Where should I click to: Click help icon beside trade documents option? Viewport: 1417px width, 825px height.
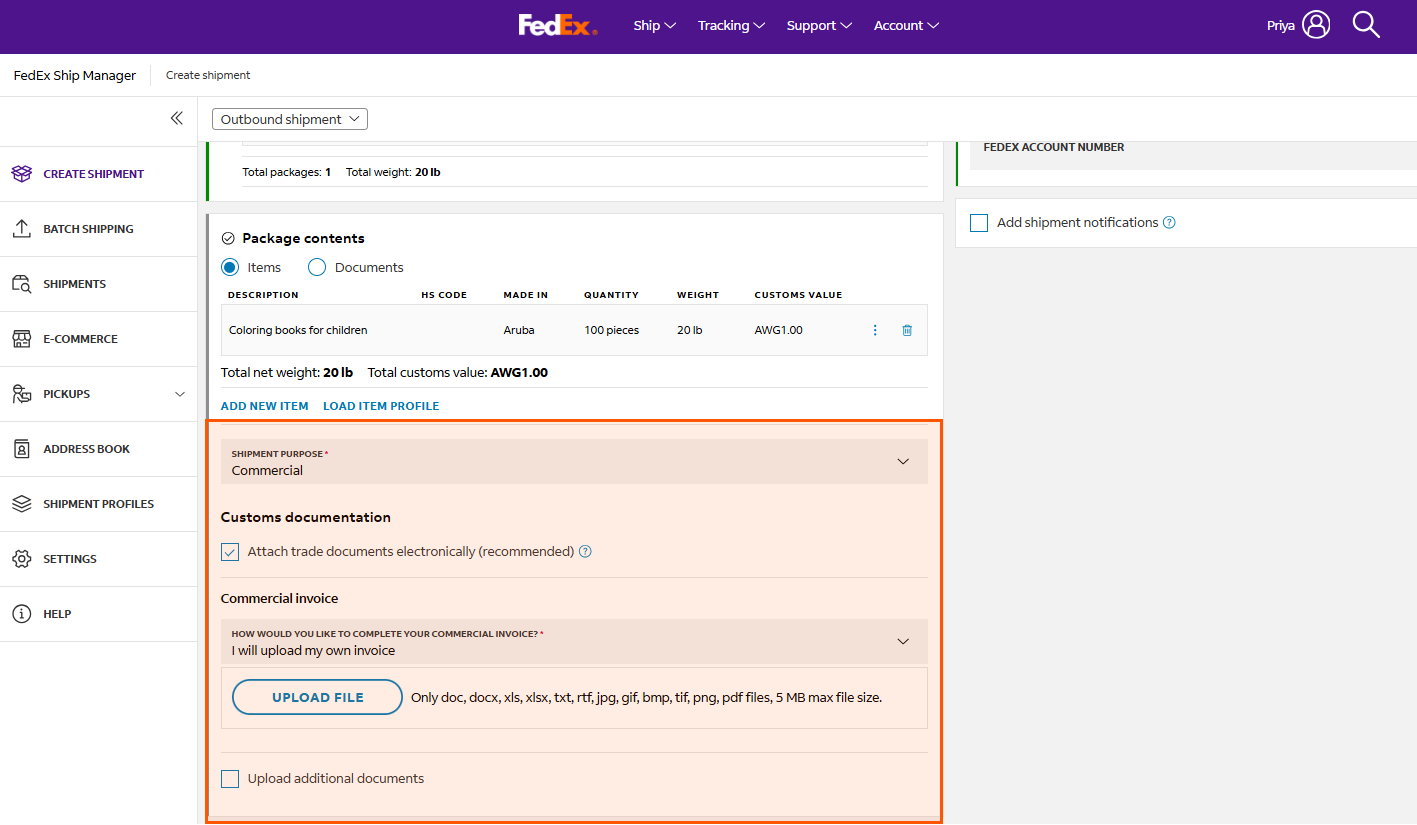click(586, 551)
